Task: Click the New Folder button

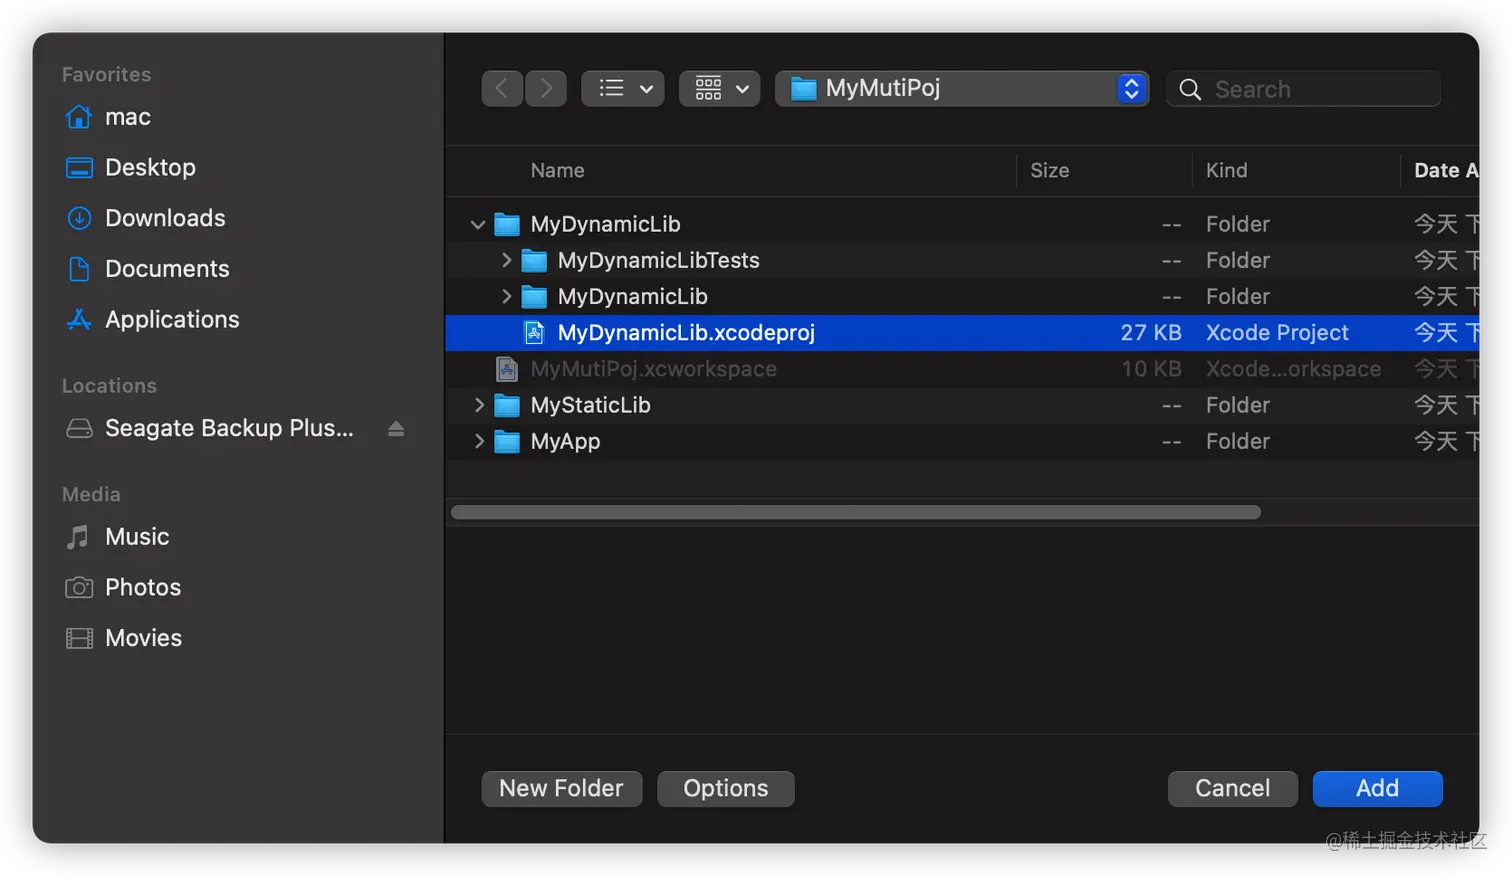Action: pos(562,789)
